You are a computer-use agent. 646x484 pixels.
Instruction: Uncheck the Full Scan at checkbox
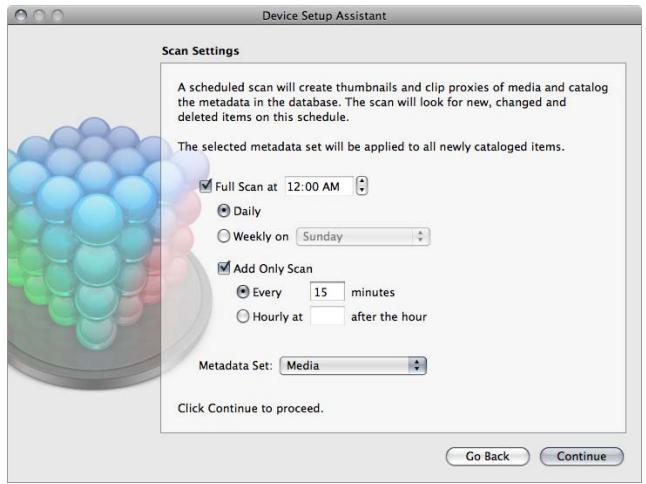click(205, 186)
